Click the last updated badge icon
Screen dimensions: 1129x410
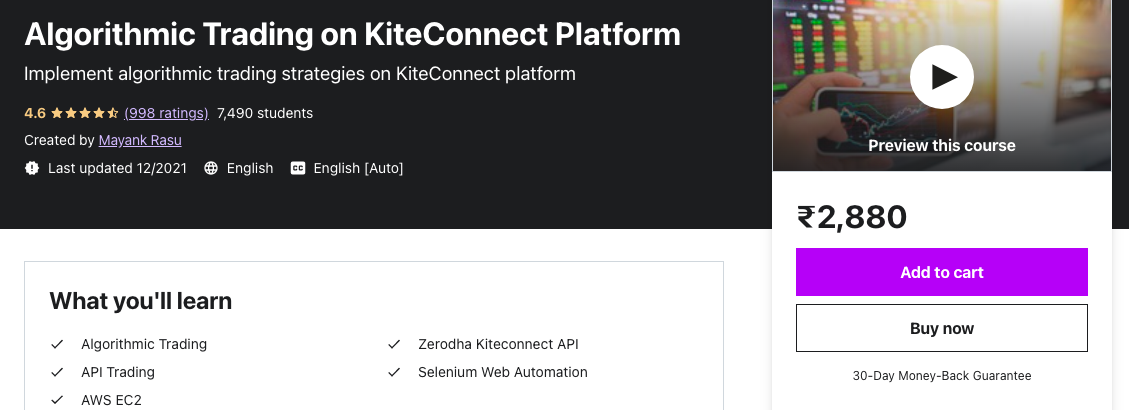[x=32, y=168]
